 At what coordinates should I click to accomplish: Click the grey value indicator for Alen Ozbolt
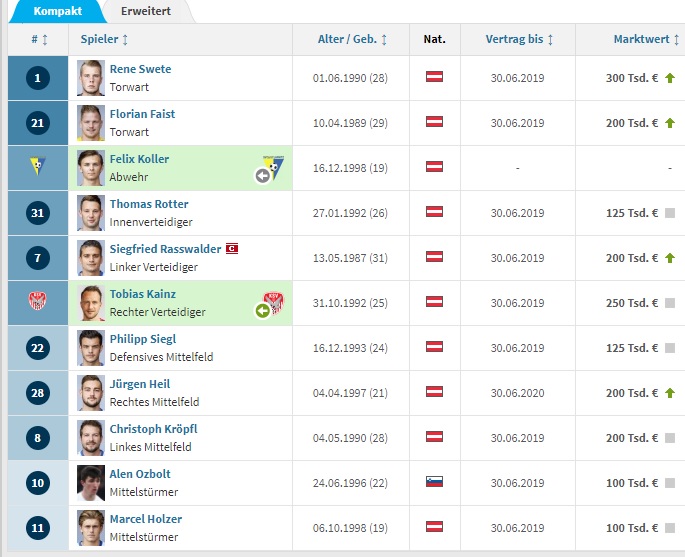click(670, 483)
